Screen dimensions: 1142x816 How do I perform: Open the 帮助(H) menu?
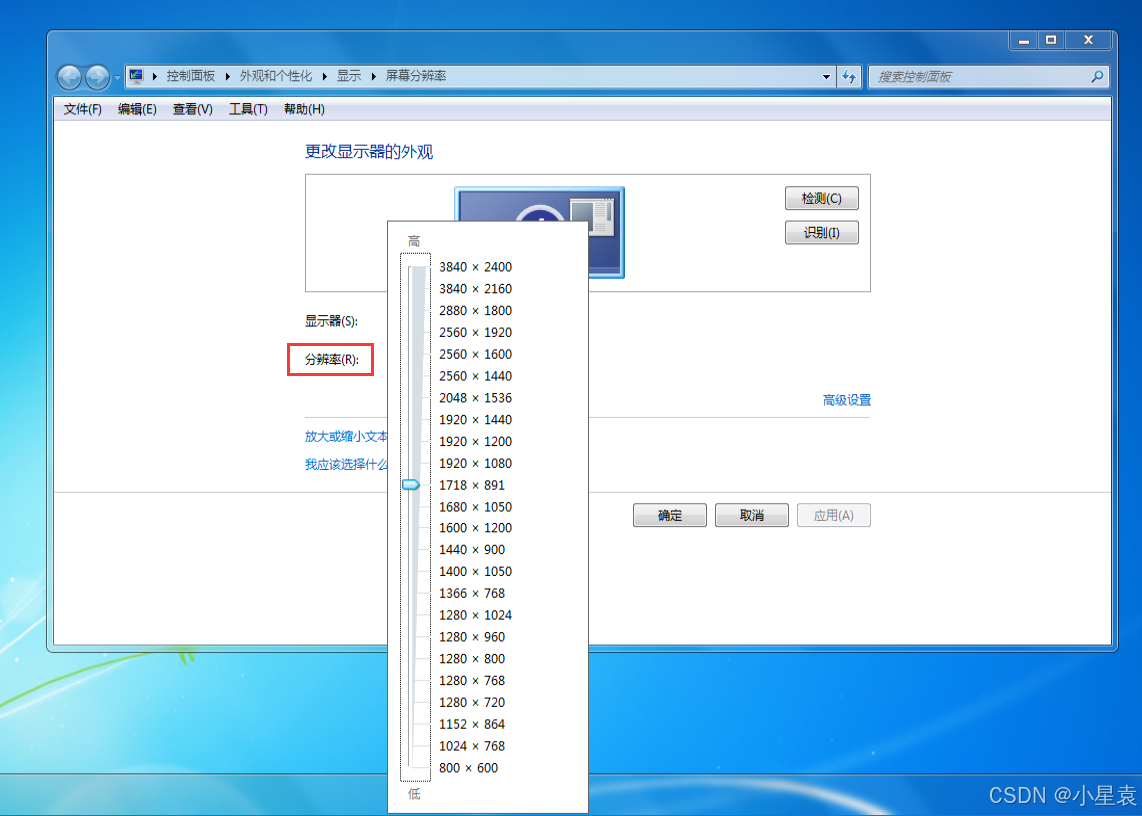304,109
